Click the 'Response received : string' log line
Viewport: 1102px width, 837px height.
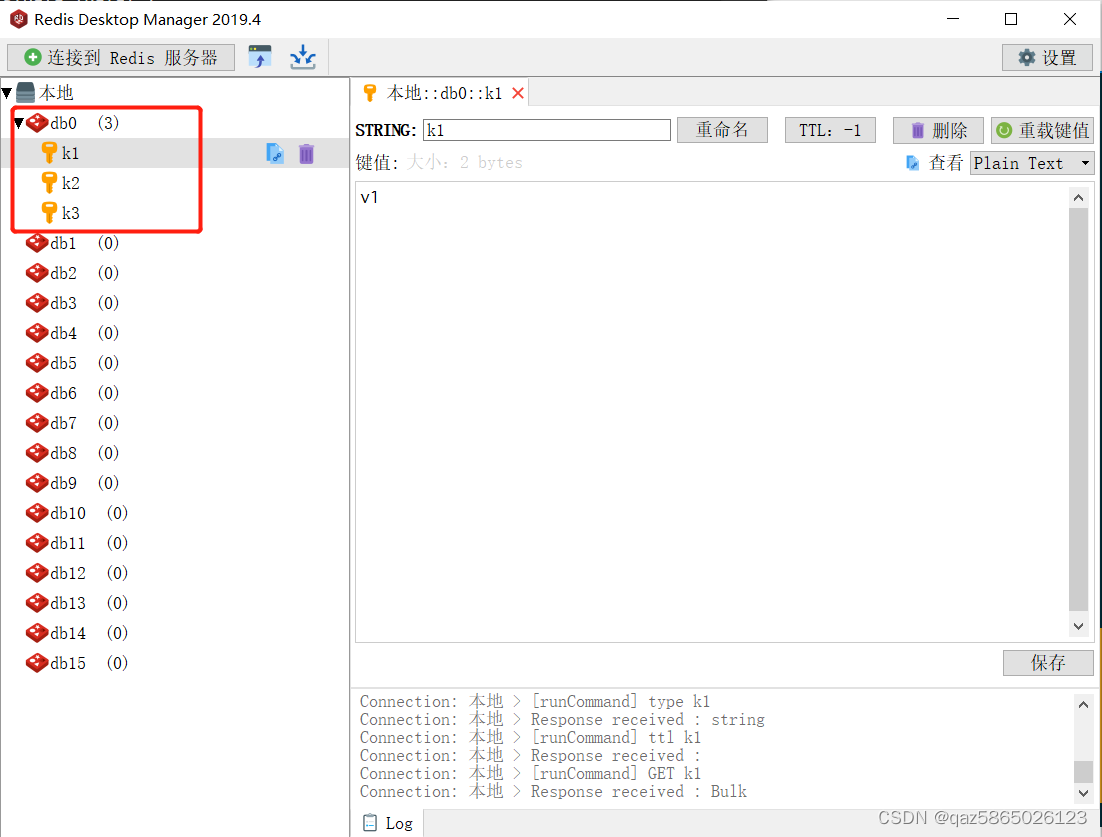tap(562, 720)
